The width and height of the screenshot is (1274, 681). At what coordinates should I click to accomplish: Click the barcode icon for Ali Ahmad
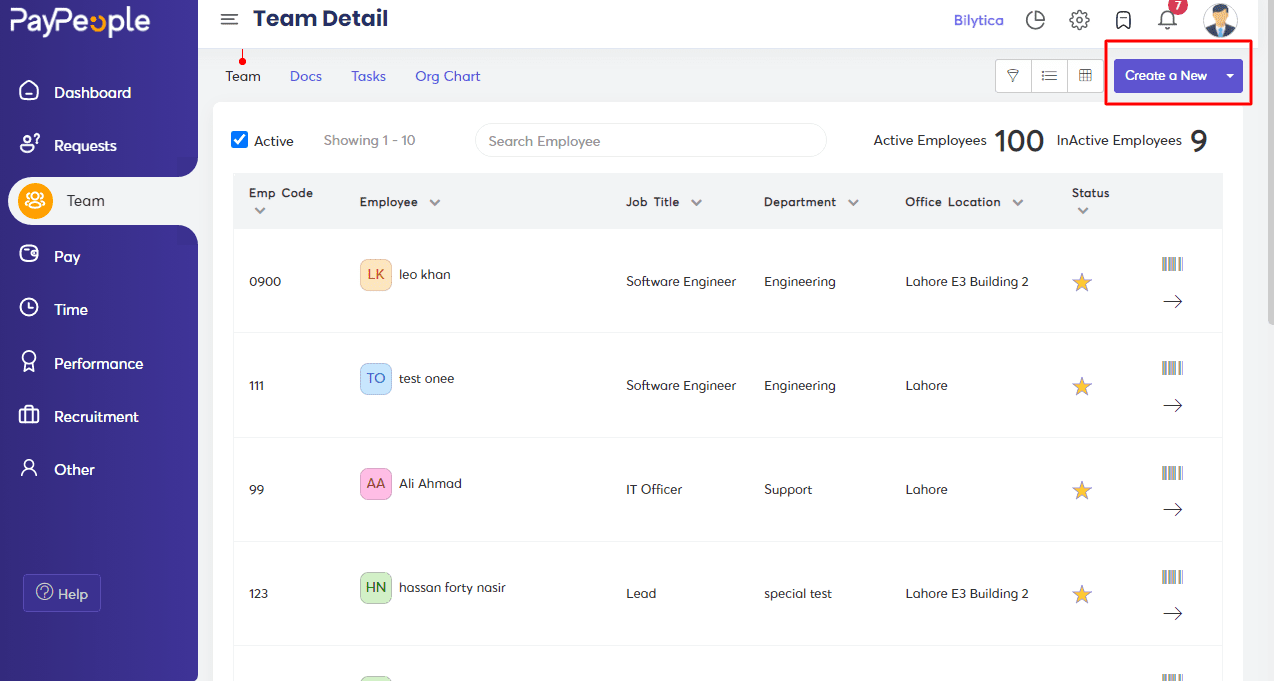click(x=1172, y=472)
